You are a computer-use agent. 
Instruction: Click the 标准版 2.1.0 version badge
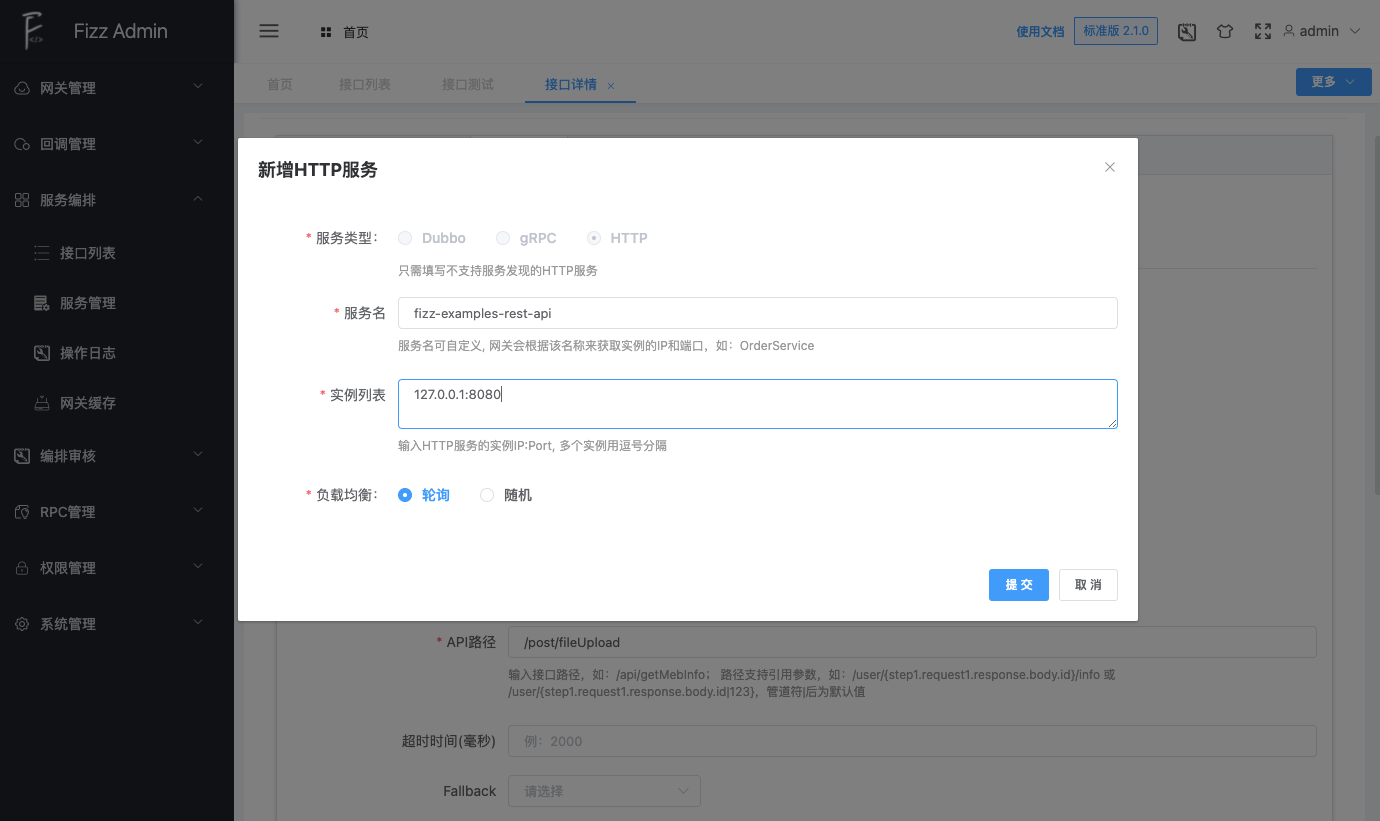1115,31
